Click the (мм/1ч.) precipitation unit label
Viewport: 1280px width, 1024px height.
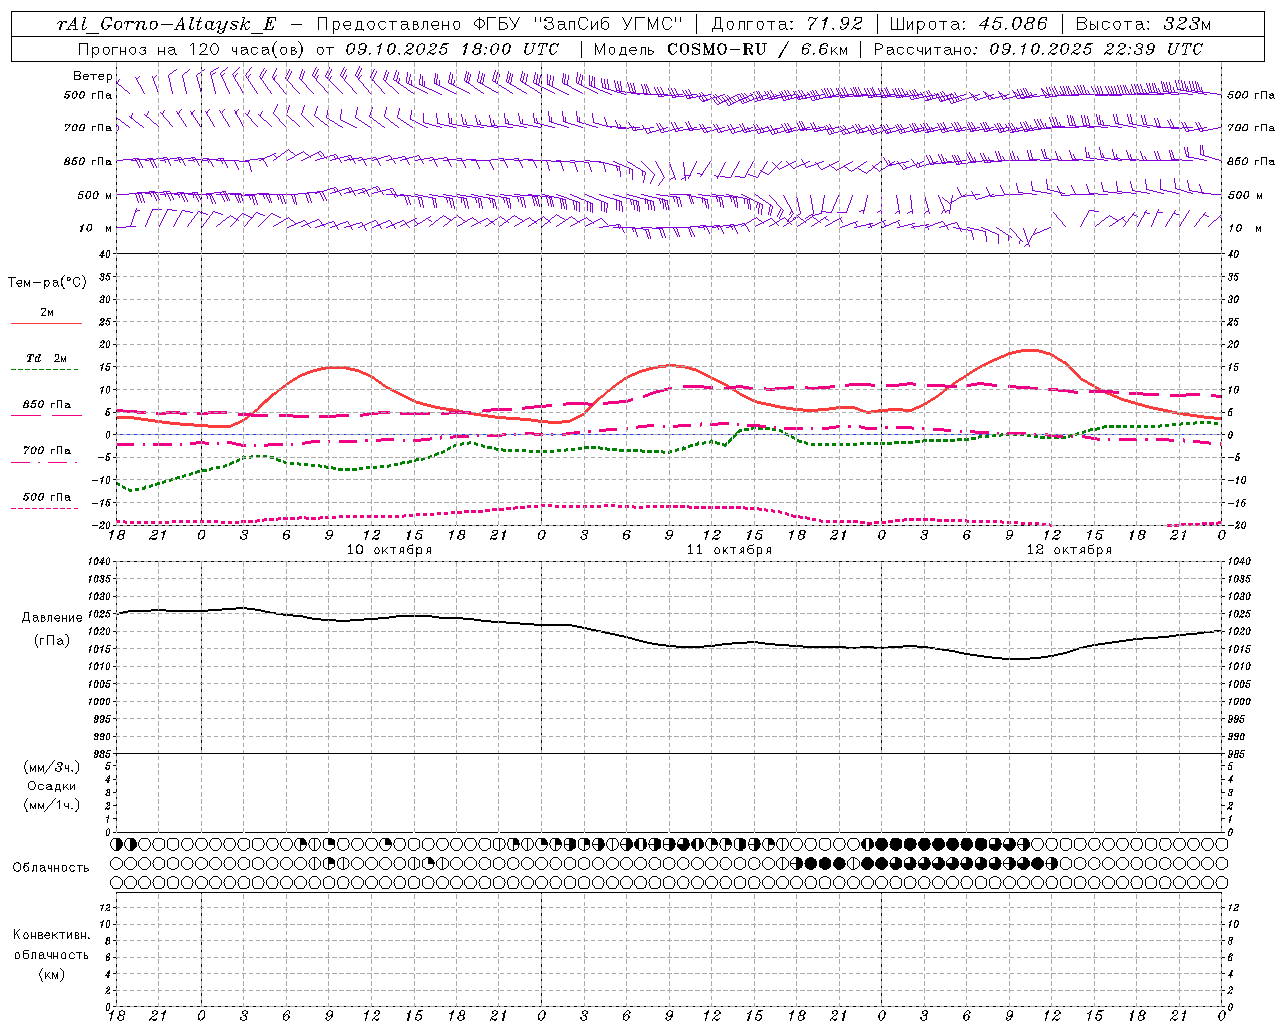coord(52,805)
